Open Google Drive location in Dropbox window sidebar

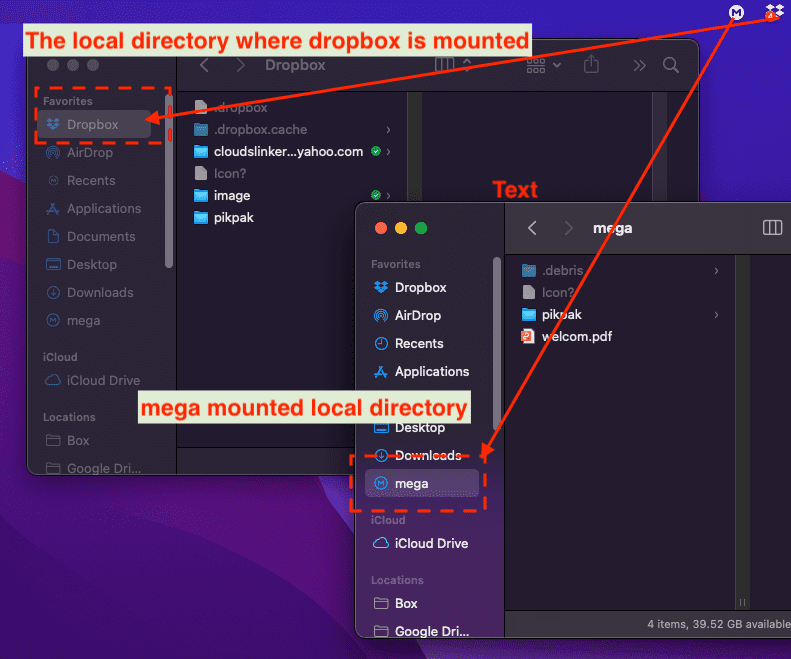click(93, 468)
